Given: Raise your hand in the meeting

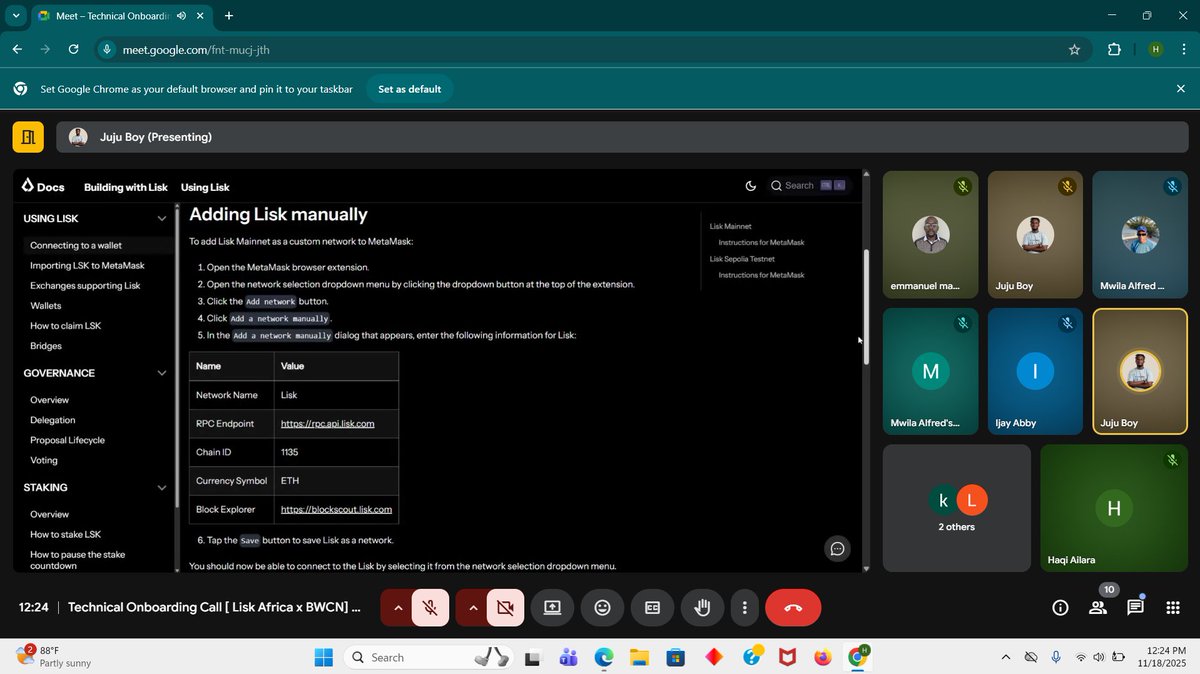Looking at the screenshot, I should (702, 607).
